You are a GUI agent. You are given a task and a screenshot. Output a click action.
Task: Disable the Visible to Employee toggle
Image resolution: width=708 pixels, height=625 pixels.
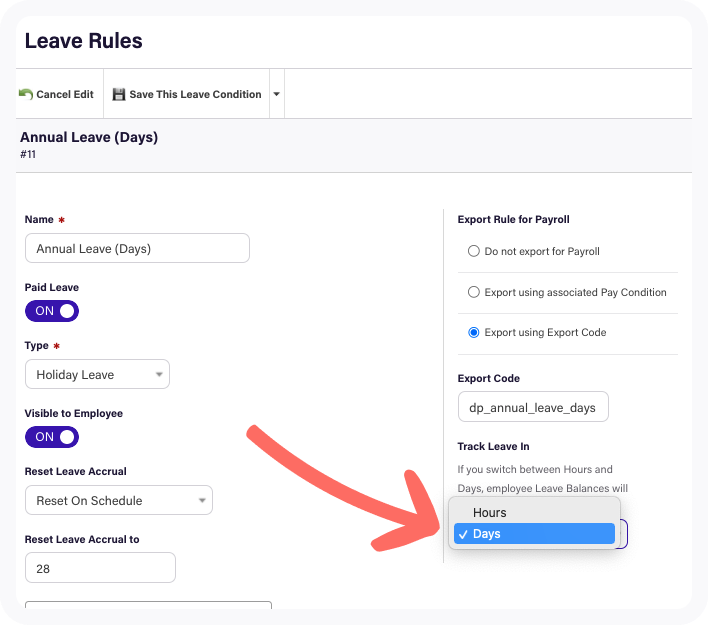pos(52,437)
